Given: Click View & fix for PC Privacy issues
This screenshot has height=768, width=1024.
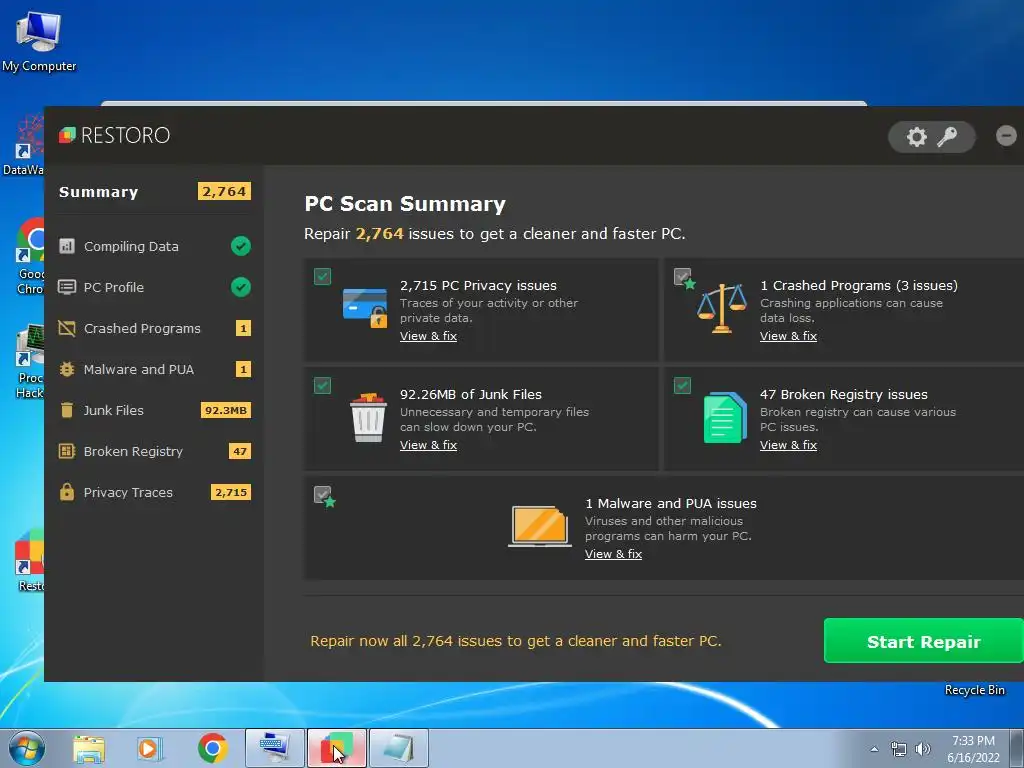Looking at the screenshot, I should pos(428,336).
